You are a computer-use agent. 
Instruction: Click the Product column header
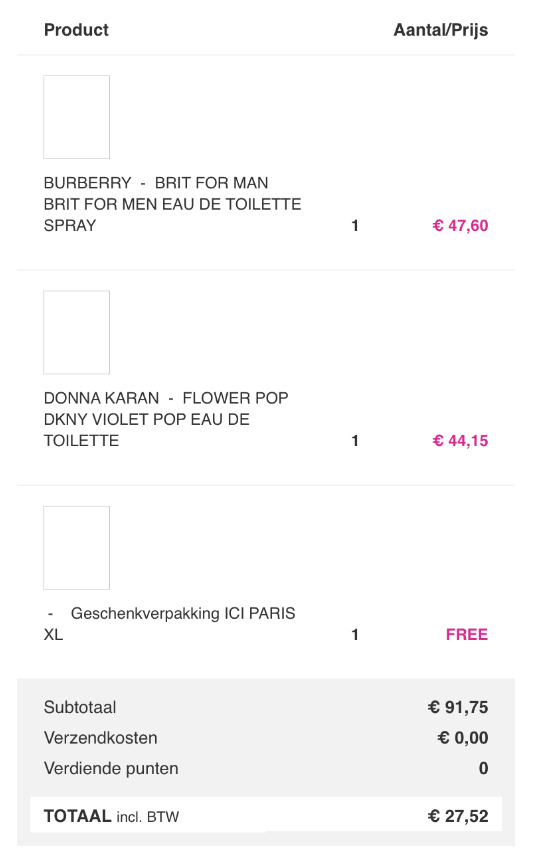[x=76, y=30]
